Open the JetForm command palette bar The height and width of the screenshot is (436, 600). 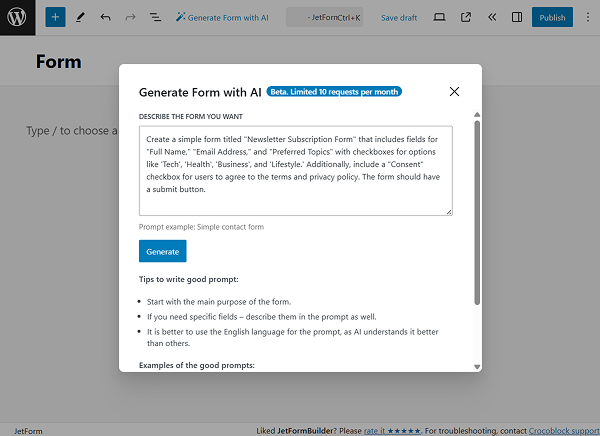pyautogui.click(x=324, y=17)
